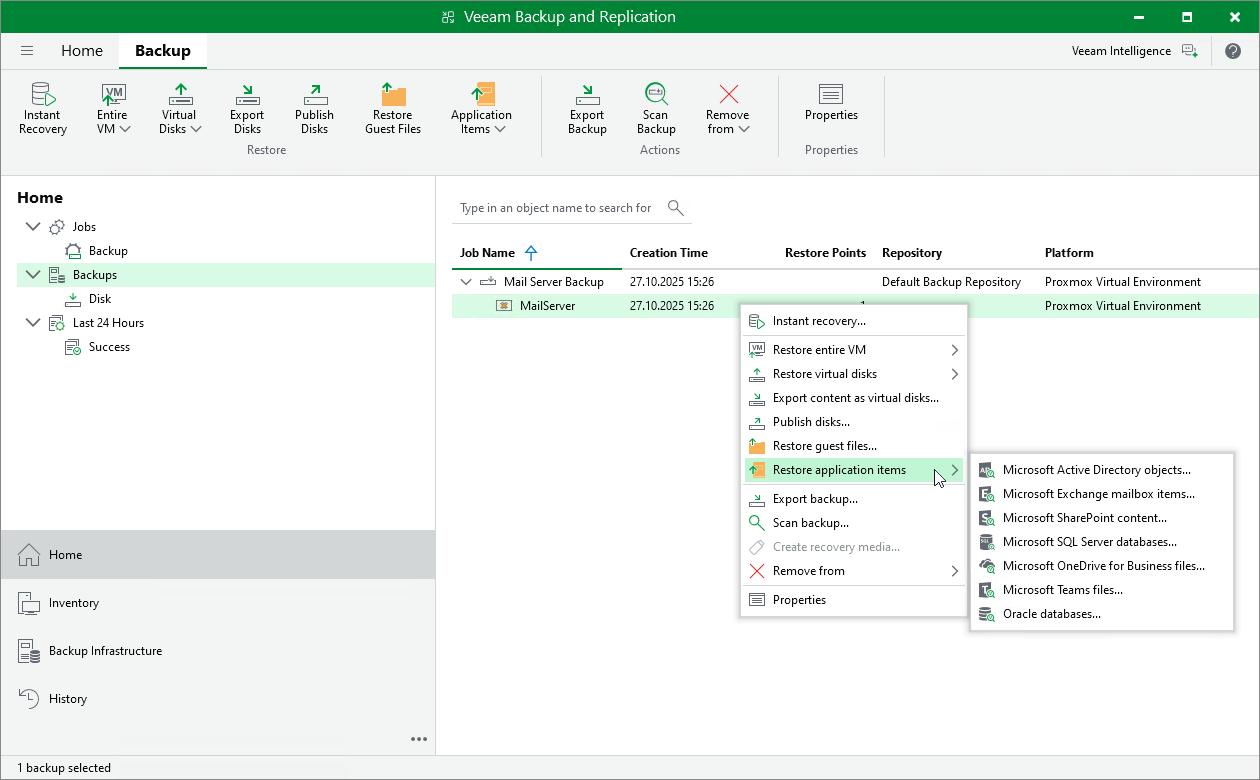Click the Publish Disks ribbon icon
Viewport: 1260px width, 780px height.
point(314,108)
